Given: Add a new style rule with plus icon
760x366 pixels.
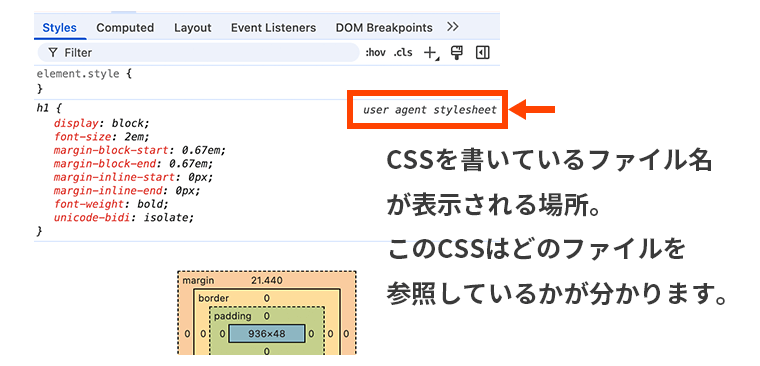Looking at the screenshot, I should pos(430,53).
